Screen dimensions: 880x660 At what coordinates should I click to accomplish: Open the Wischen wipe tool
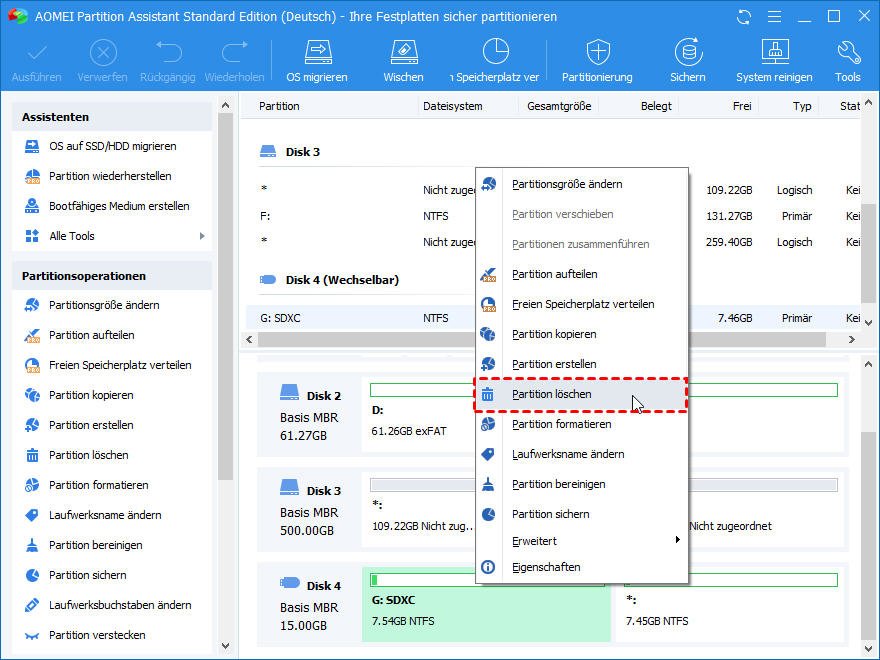(x=404, y=61)
